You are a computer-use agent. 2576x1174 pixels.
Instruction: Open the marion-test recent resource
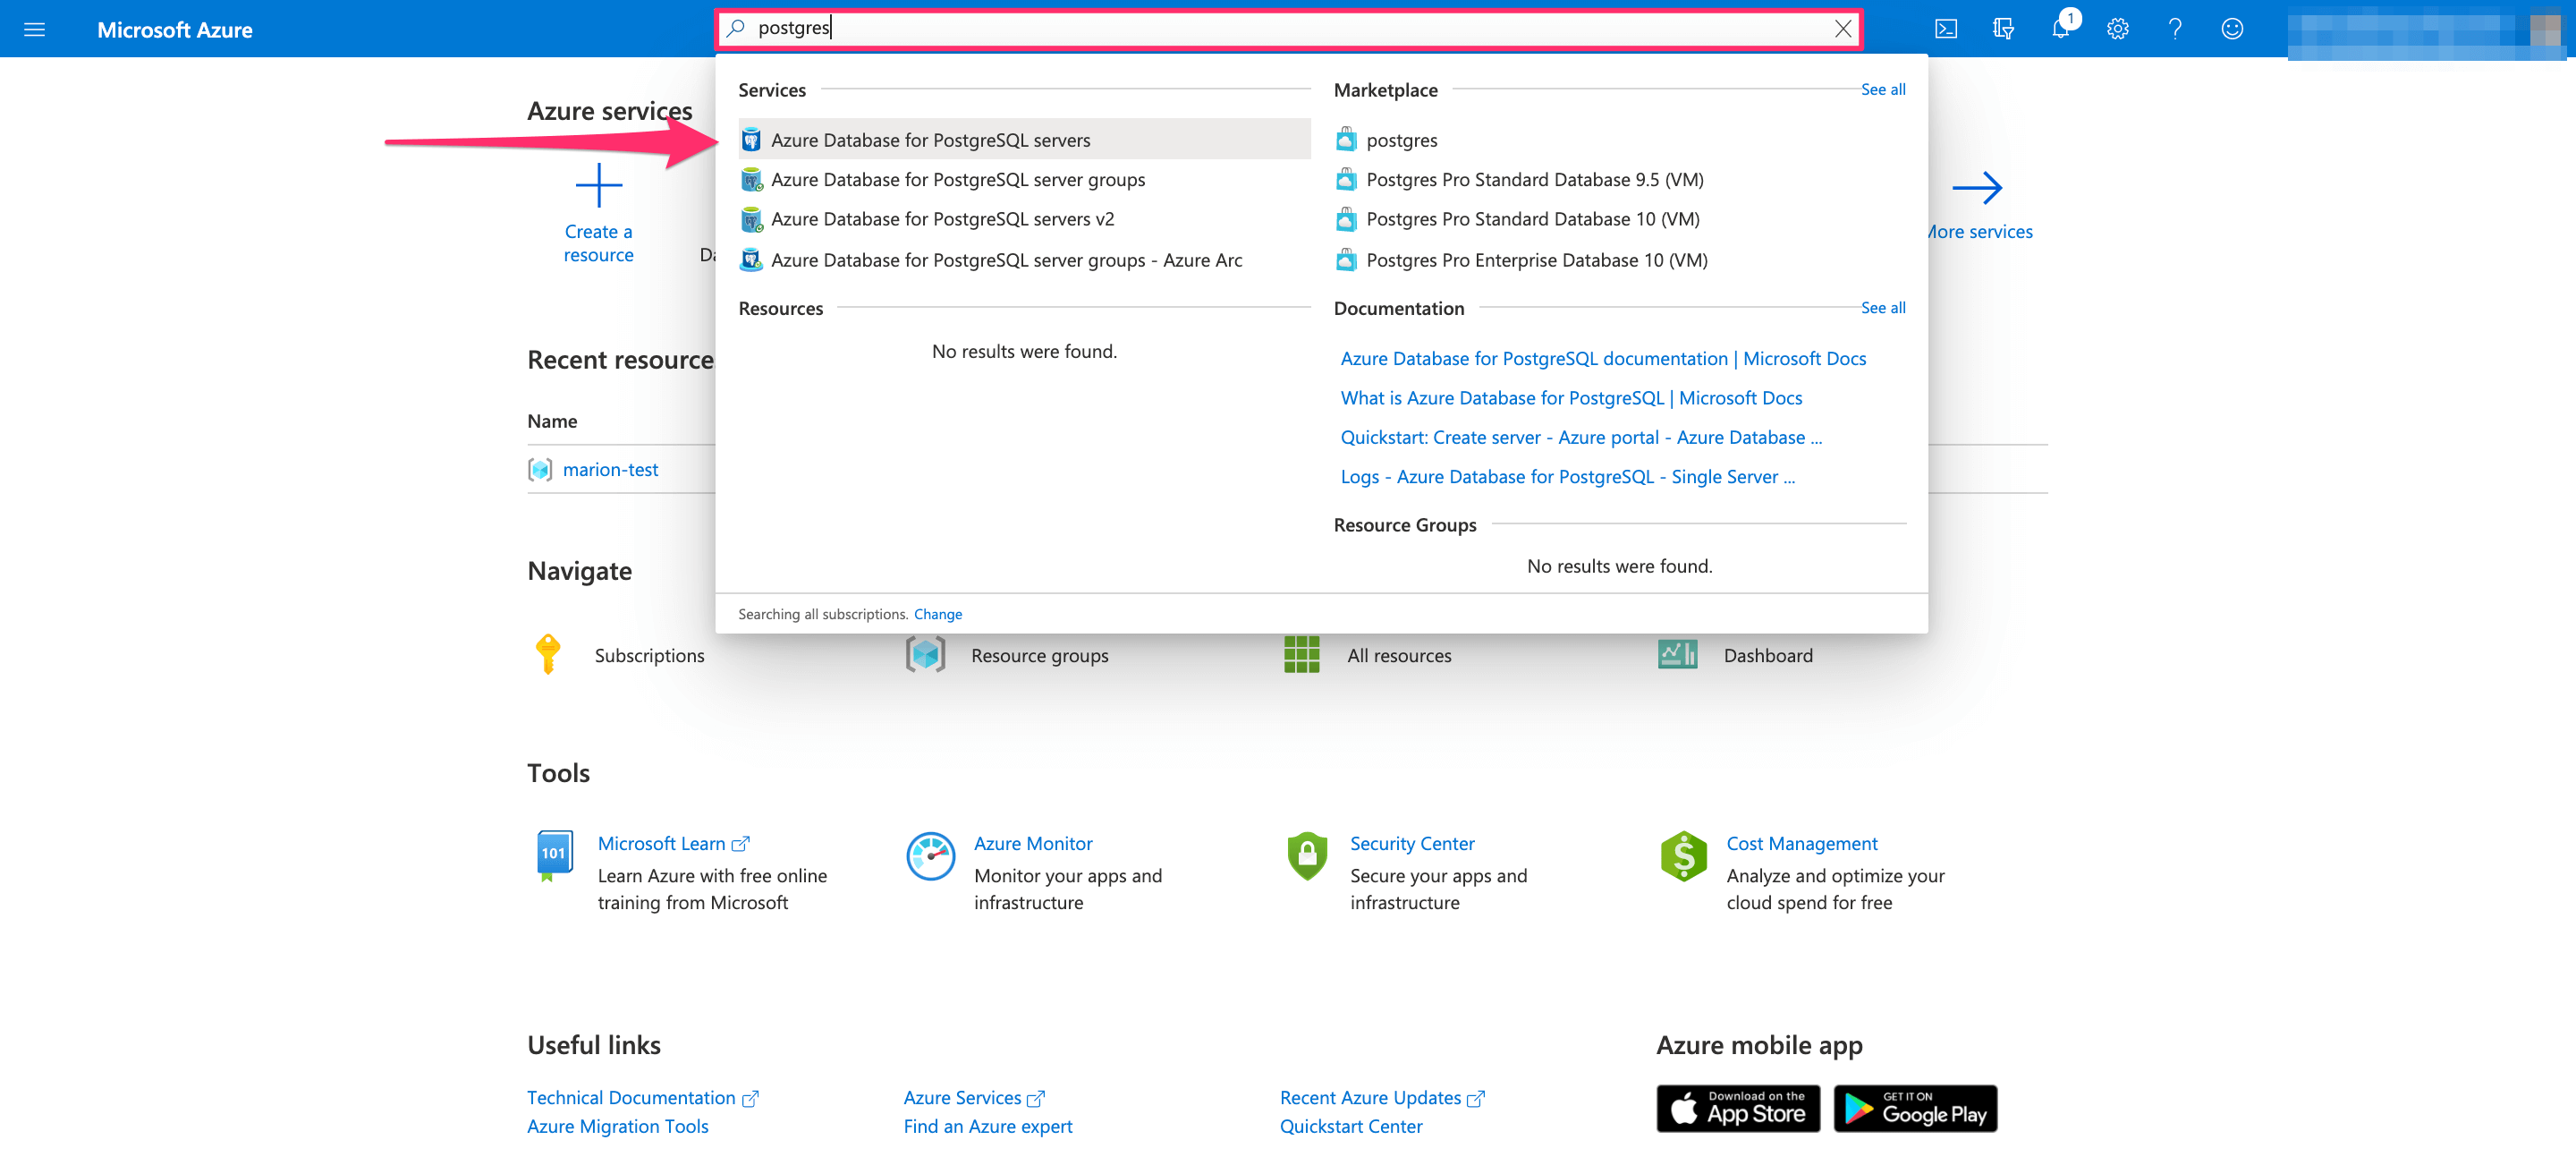[x=610, y=469]
